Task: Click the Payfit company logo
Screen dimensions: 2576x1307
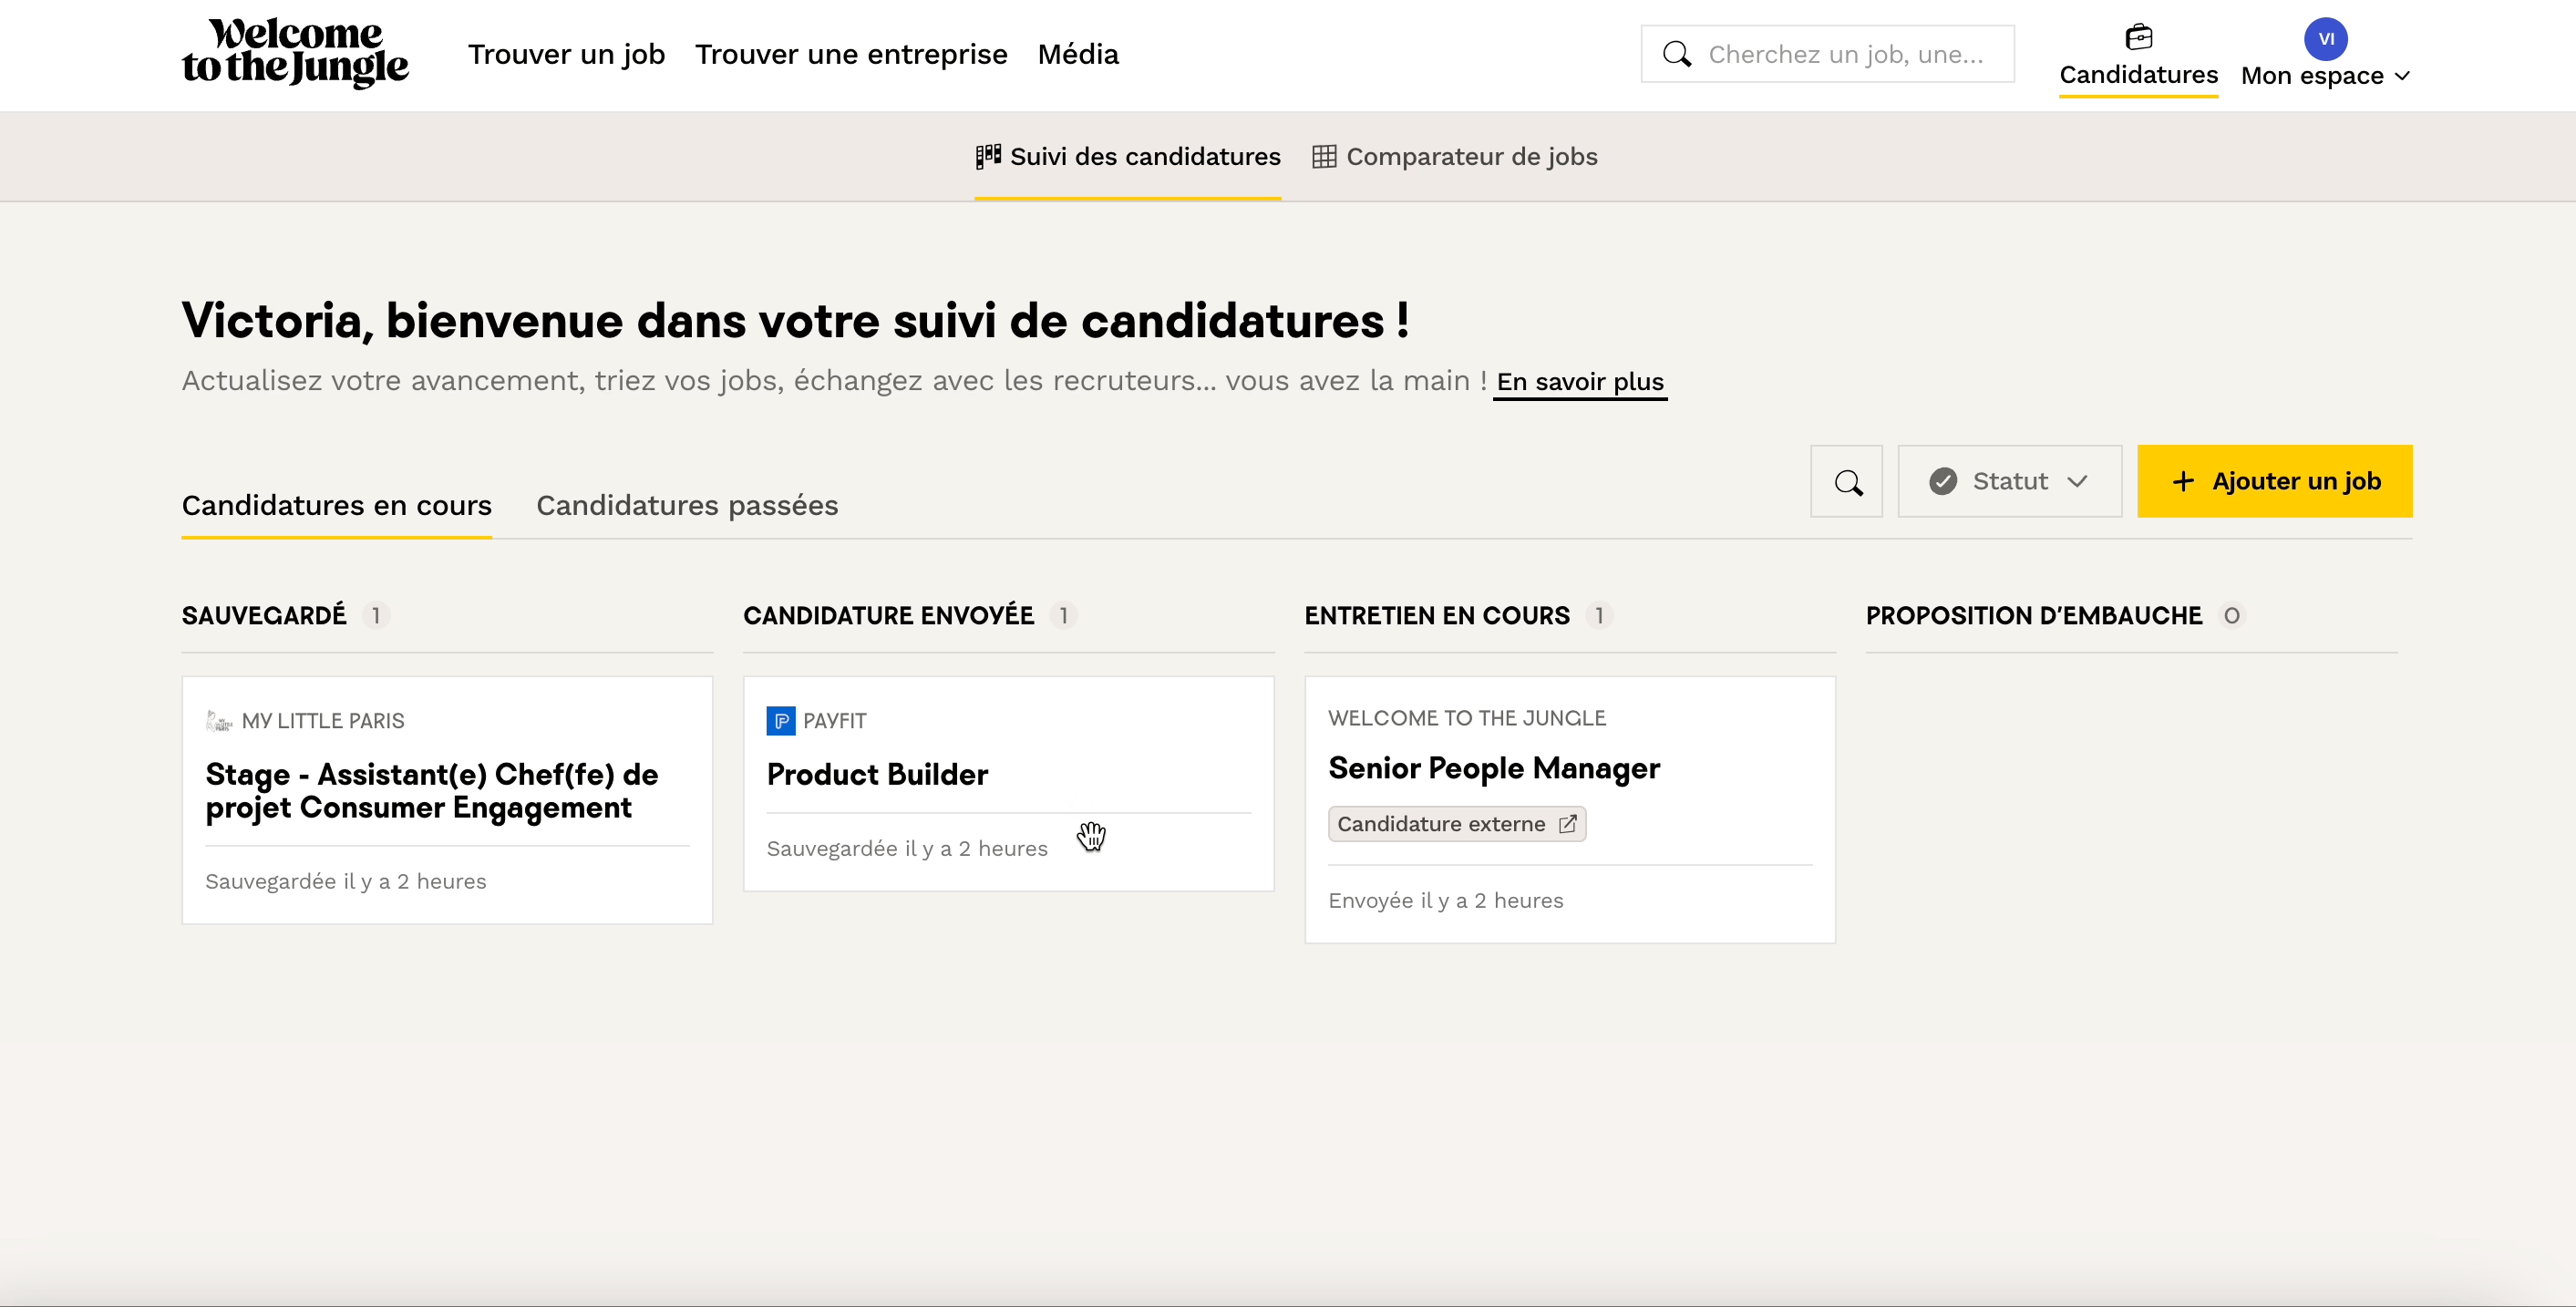Action: 780,720
